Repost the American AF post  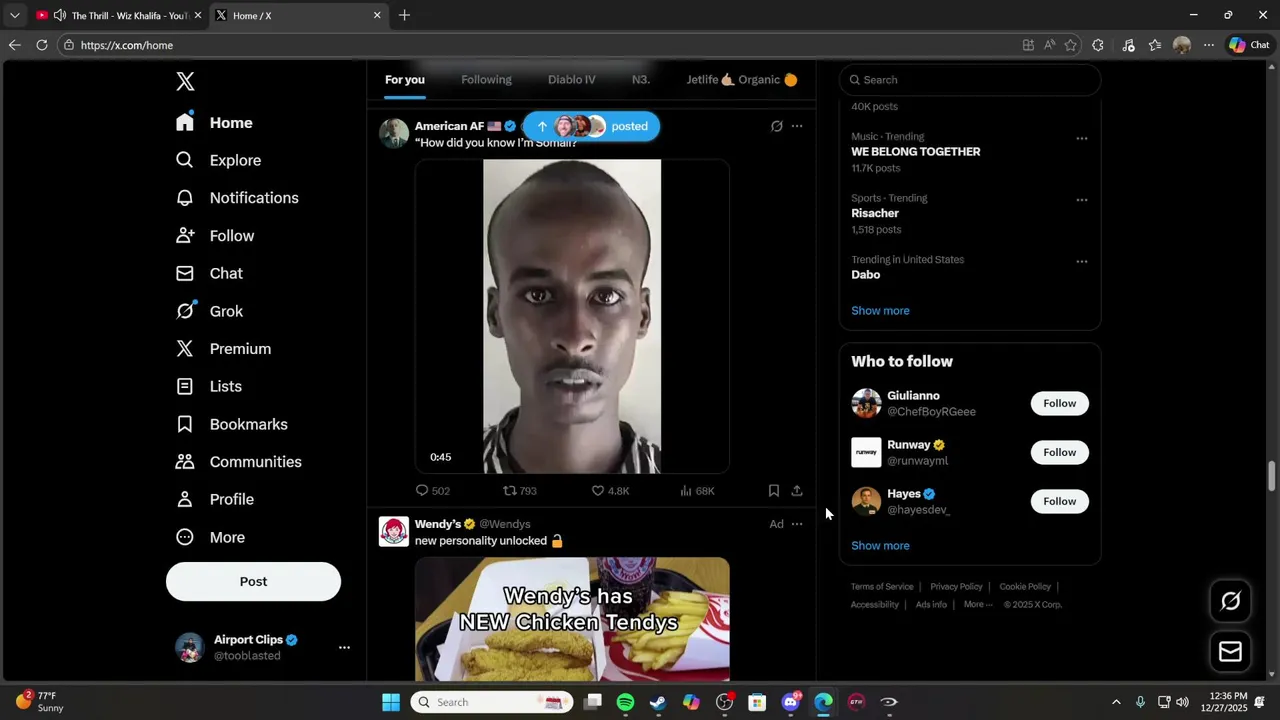[x=520, y=491]
